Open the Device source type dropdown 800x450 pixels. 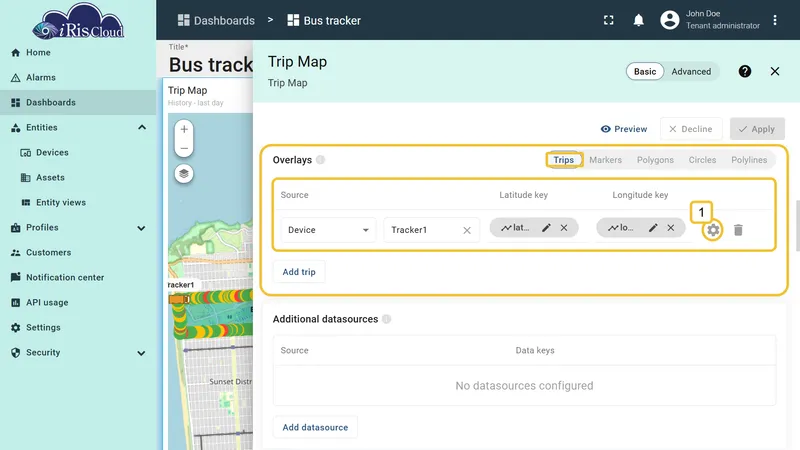click(x=328, y=230)
